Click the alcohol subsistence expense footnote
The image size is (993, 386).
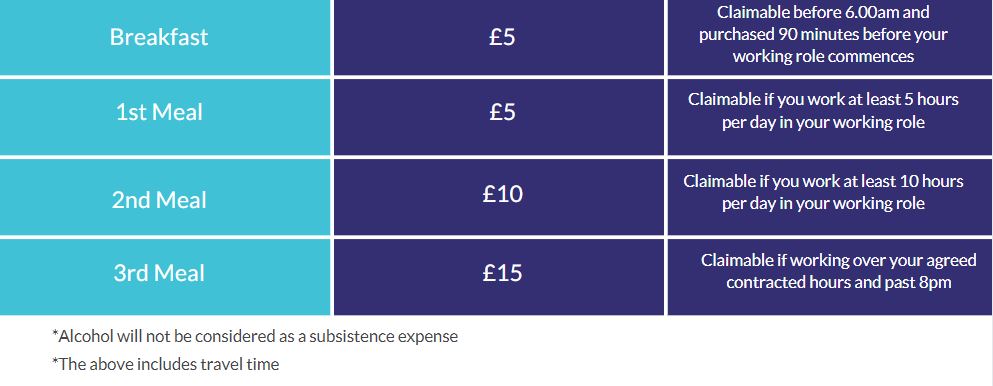tap(255, 336)
